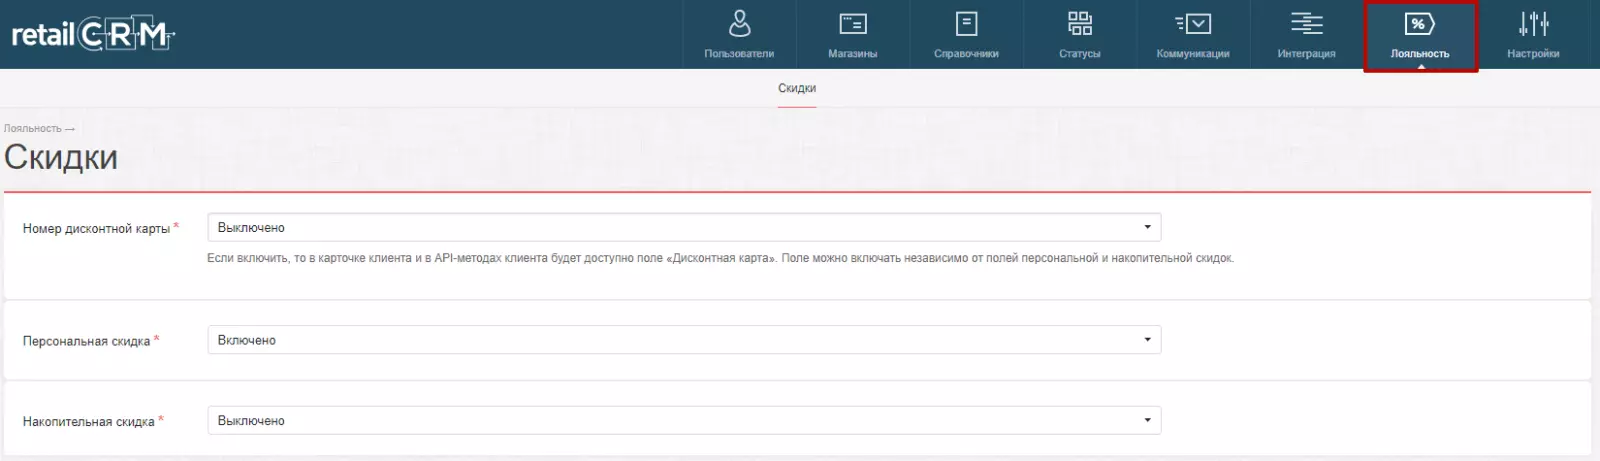Image resolution: width=1600 pixels, height=461 pixels.
Task: Click the retailCRM logo
Action: tap(93, 35)
